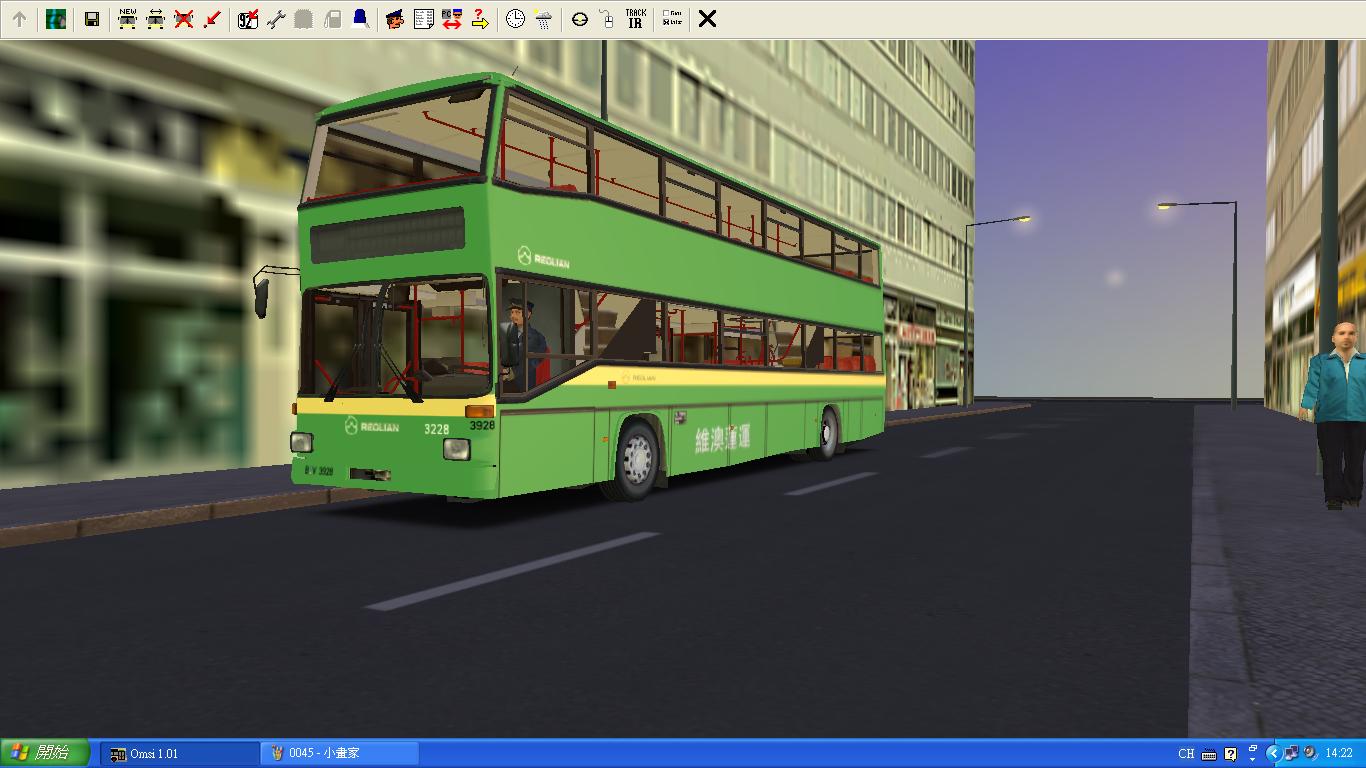Expand hidden tray icons arrow

1273,754
